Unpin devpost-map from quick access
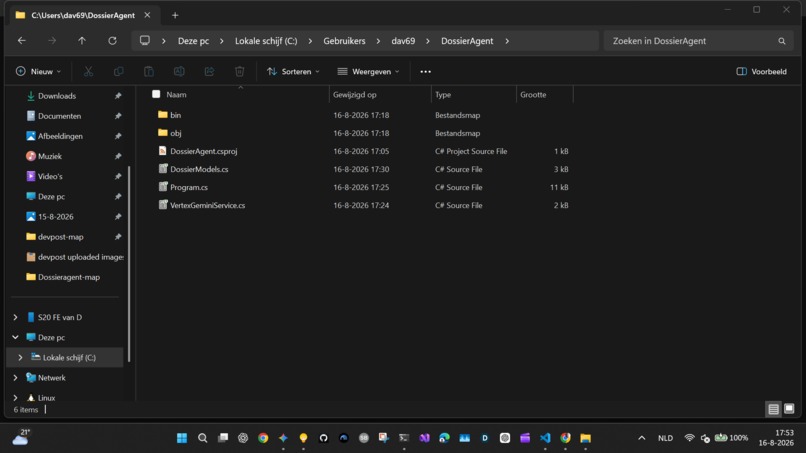The height and width of the screenshot is (453, 806). 118,237
